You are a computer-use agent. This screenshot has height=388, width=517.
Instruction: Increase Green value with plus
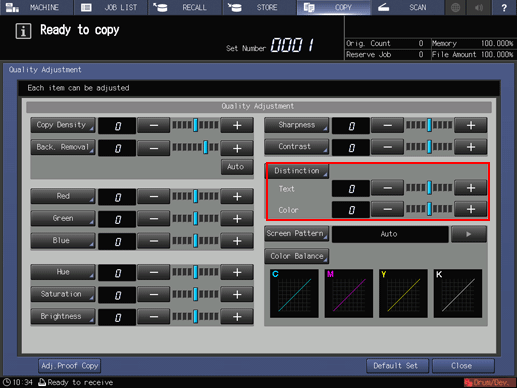(x=237, y=219)
